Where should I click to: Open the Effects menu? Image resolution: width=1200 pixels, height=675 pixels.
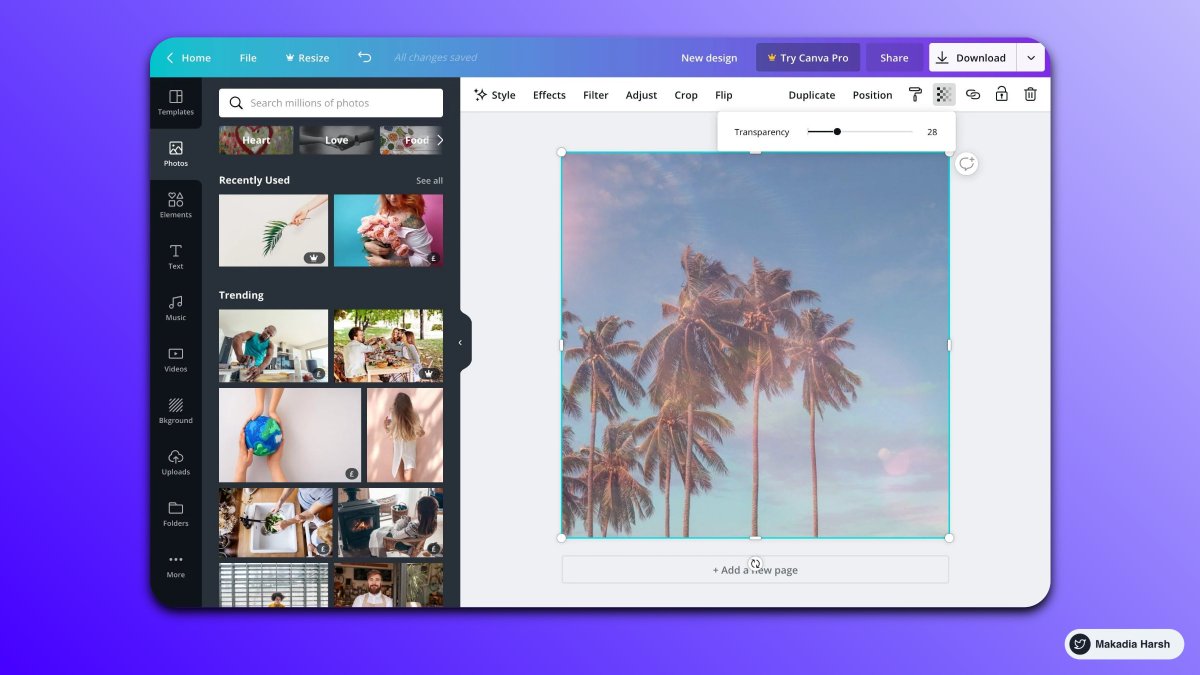pyautogui.click(x=549, y=95)
